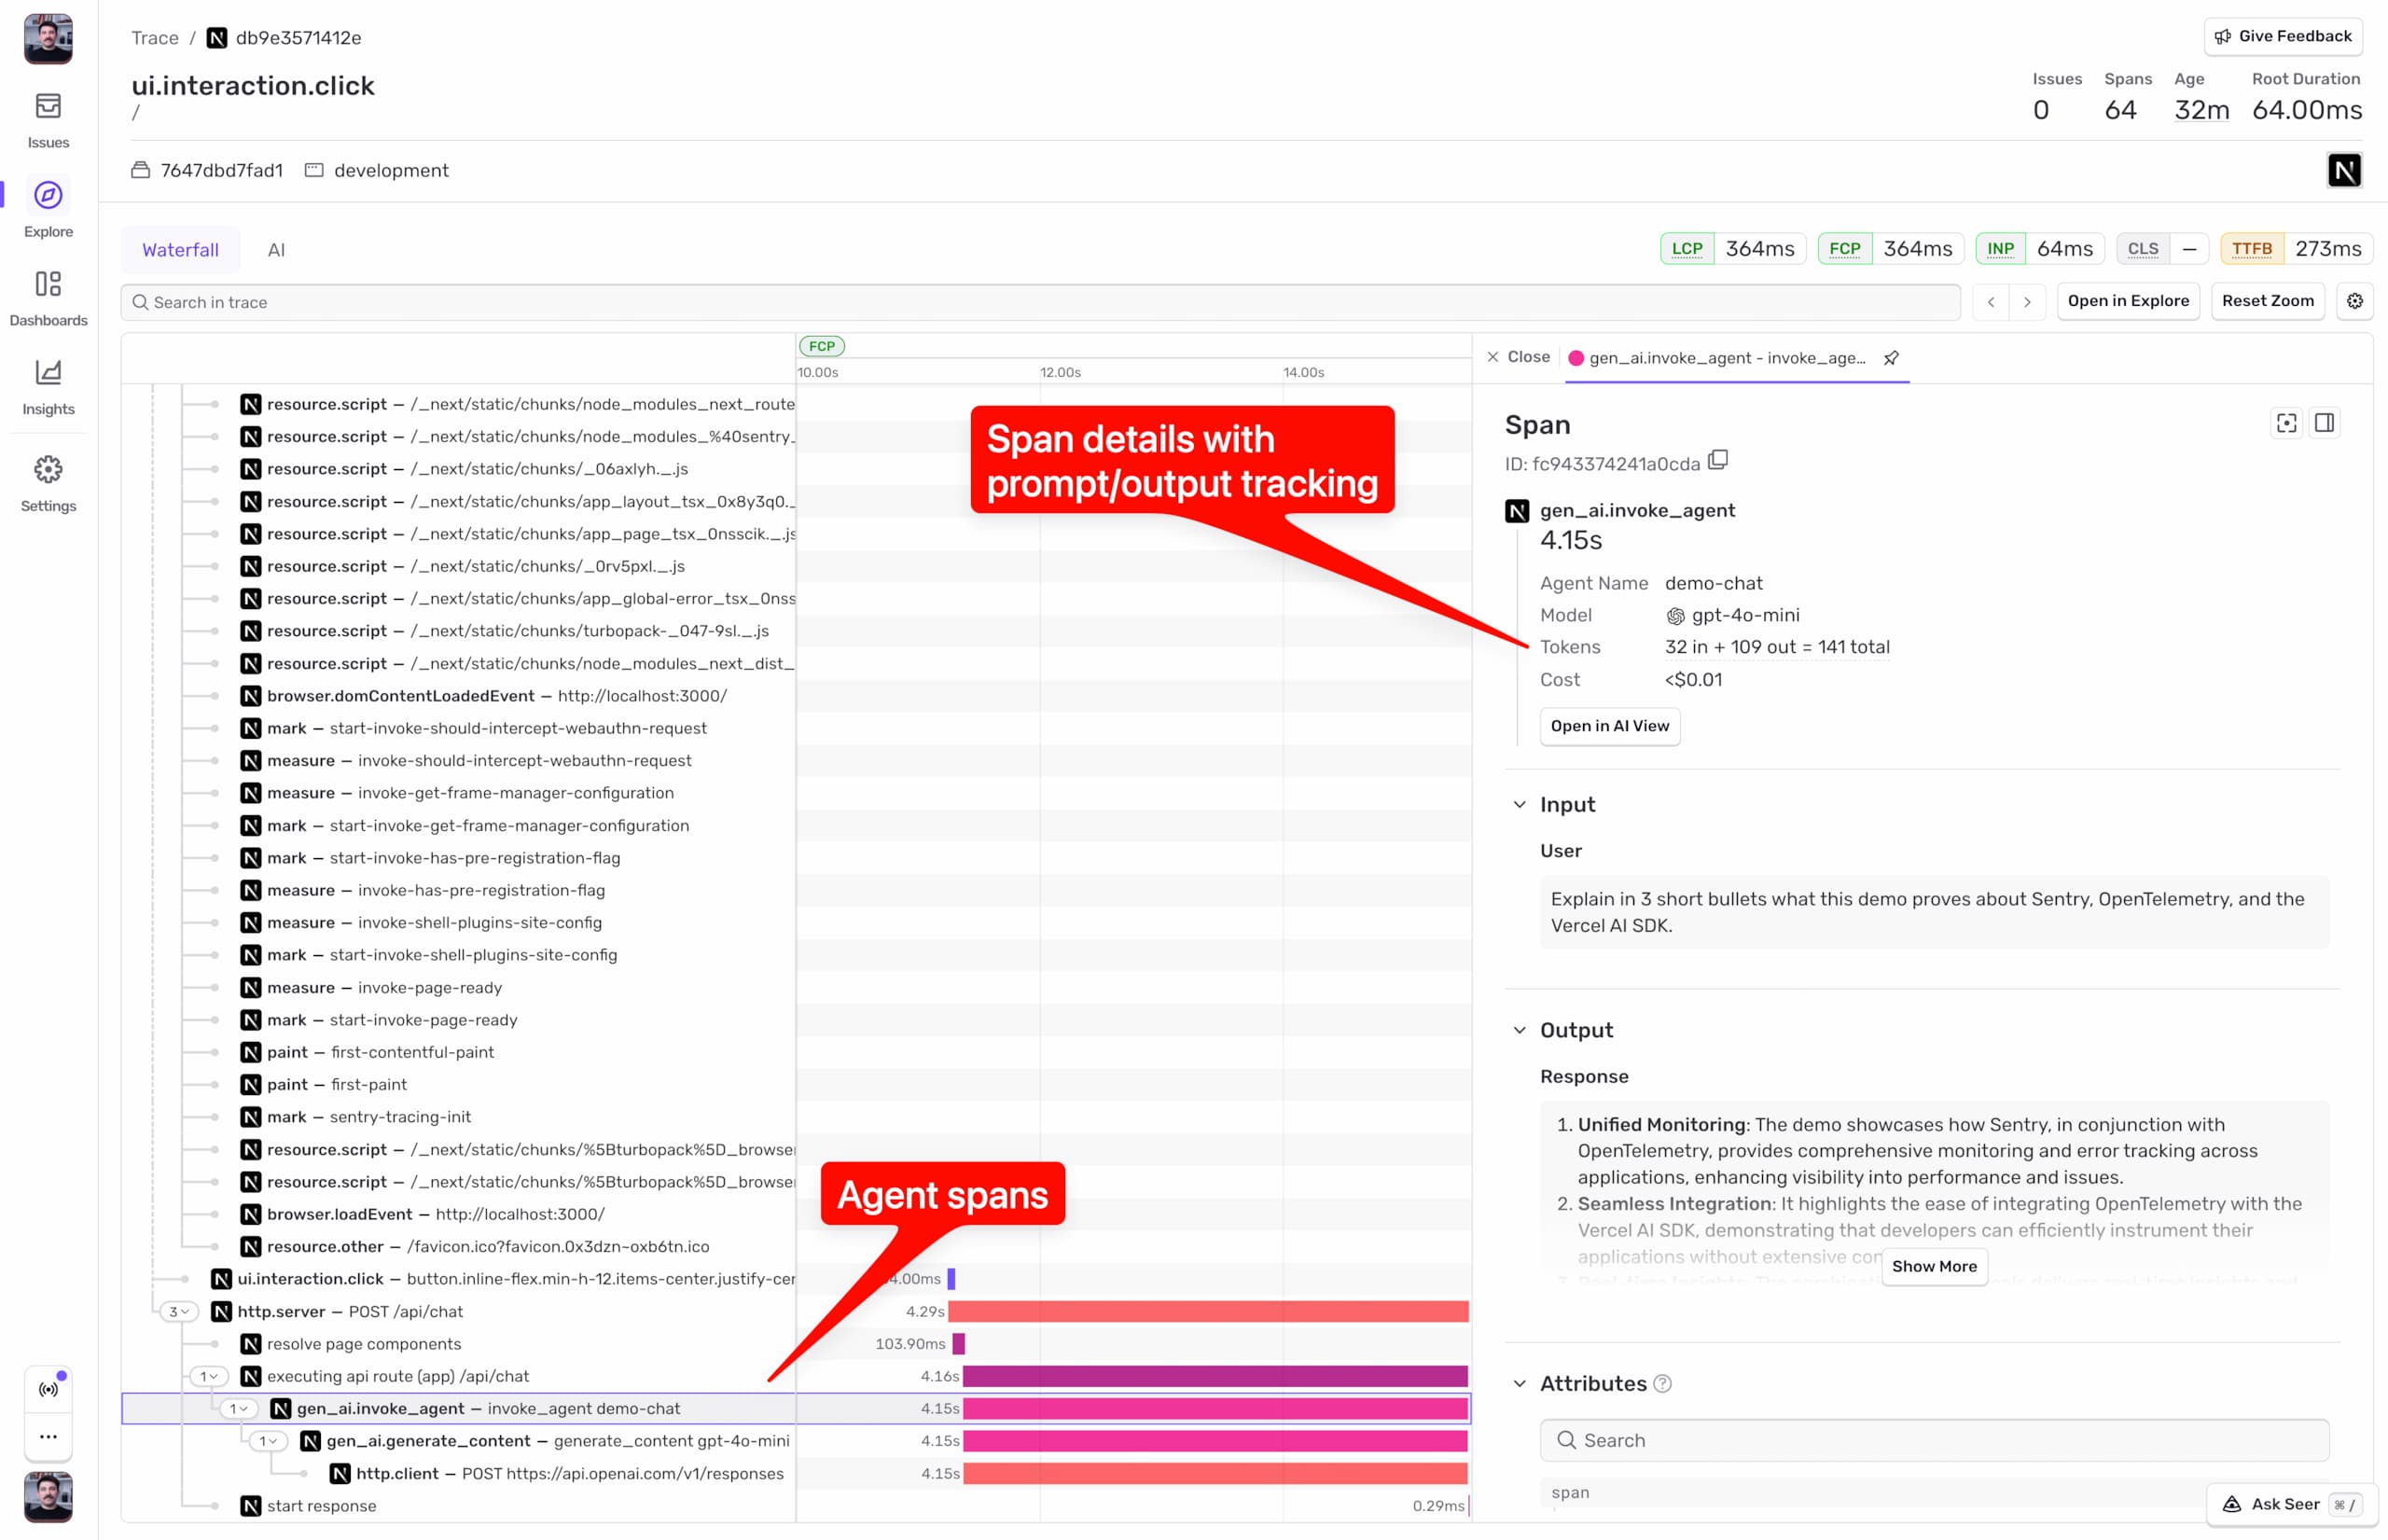
Task: Toggle the split panel layout icon
Action: pos(2325,423)
